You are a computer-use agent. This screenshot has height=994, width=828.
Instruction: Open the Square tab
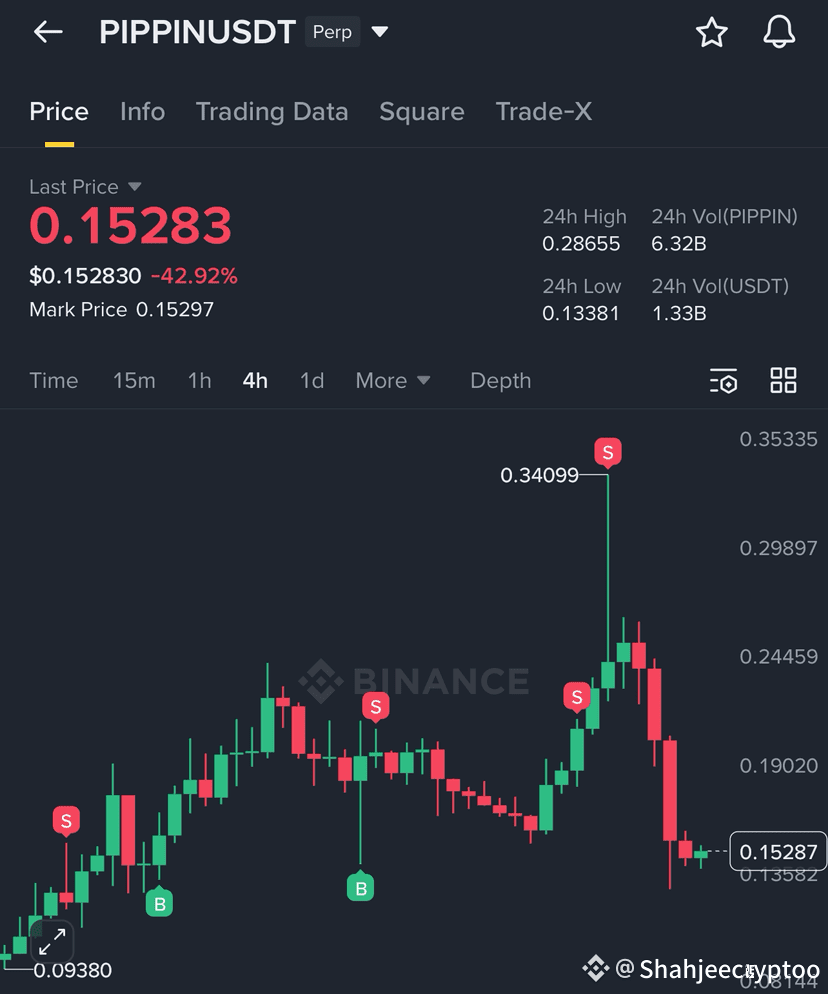click(x=422, y=112)
